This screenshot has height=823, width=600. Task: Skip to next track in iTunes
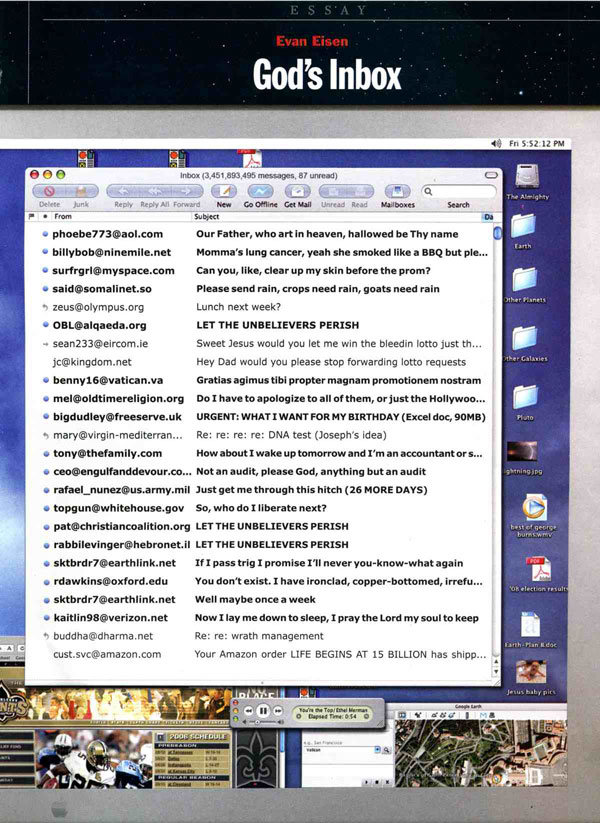coord(278,712)
